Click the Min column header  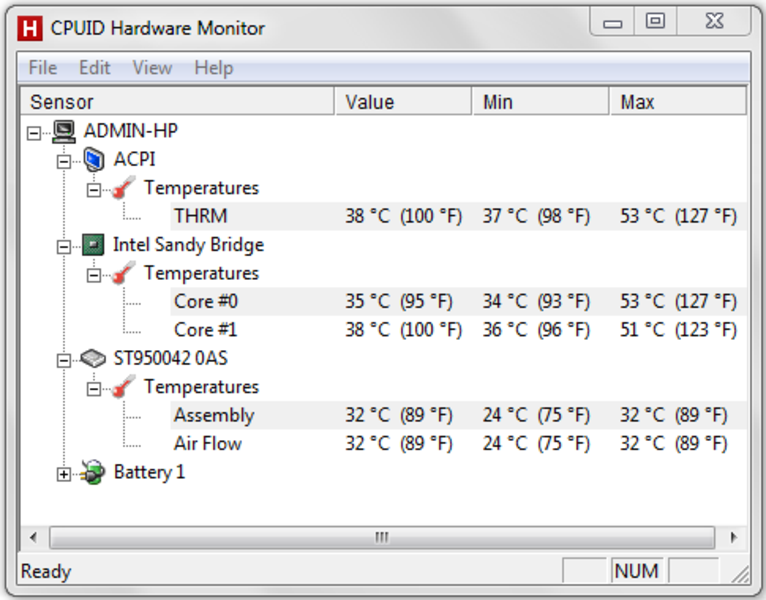tap(541, 102)
